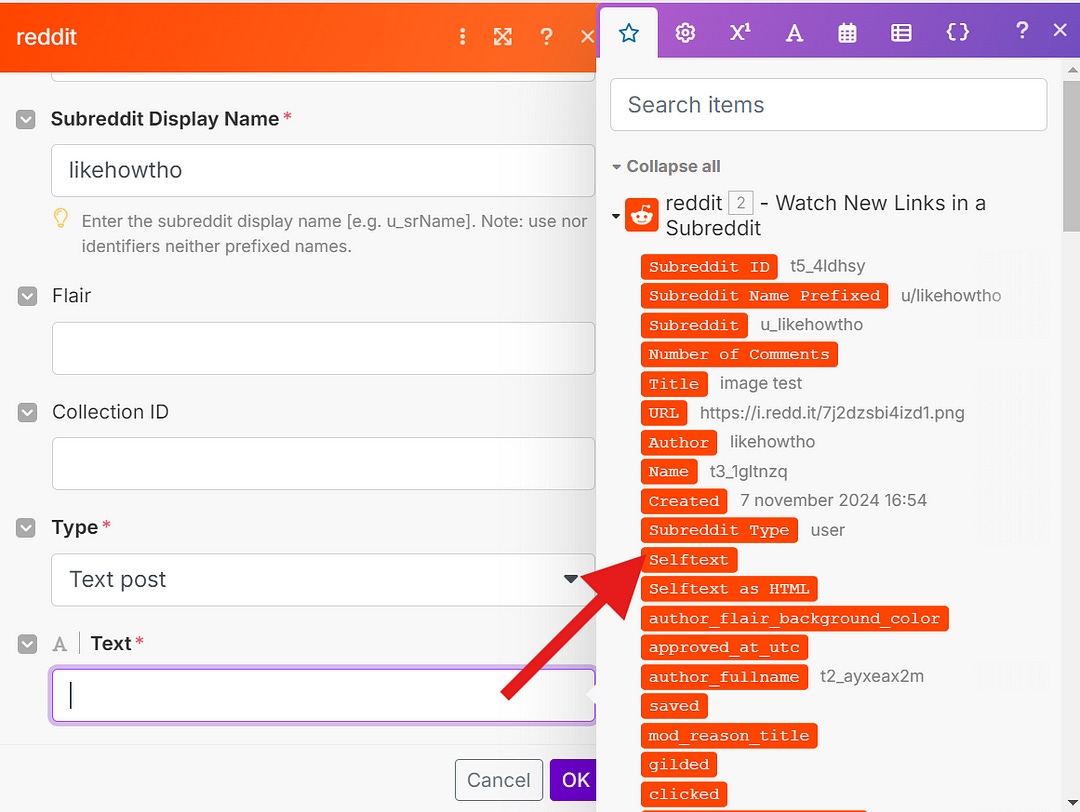The width and height of the screenshot is (1080, 812).
Task: Insert the author_fullname variable
Action: [724, 677]
